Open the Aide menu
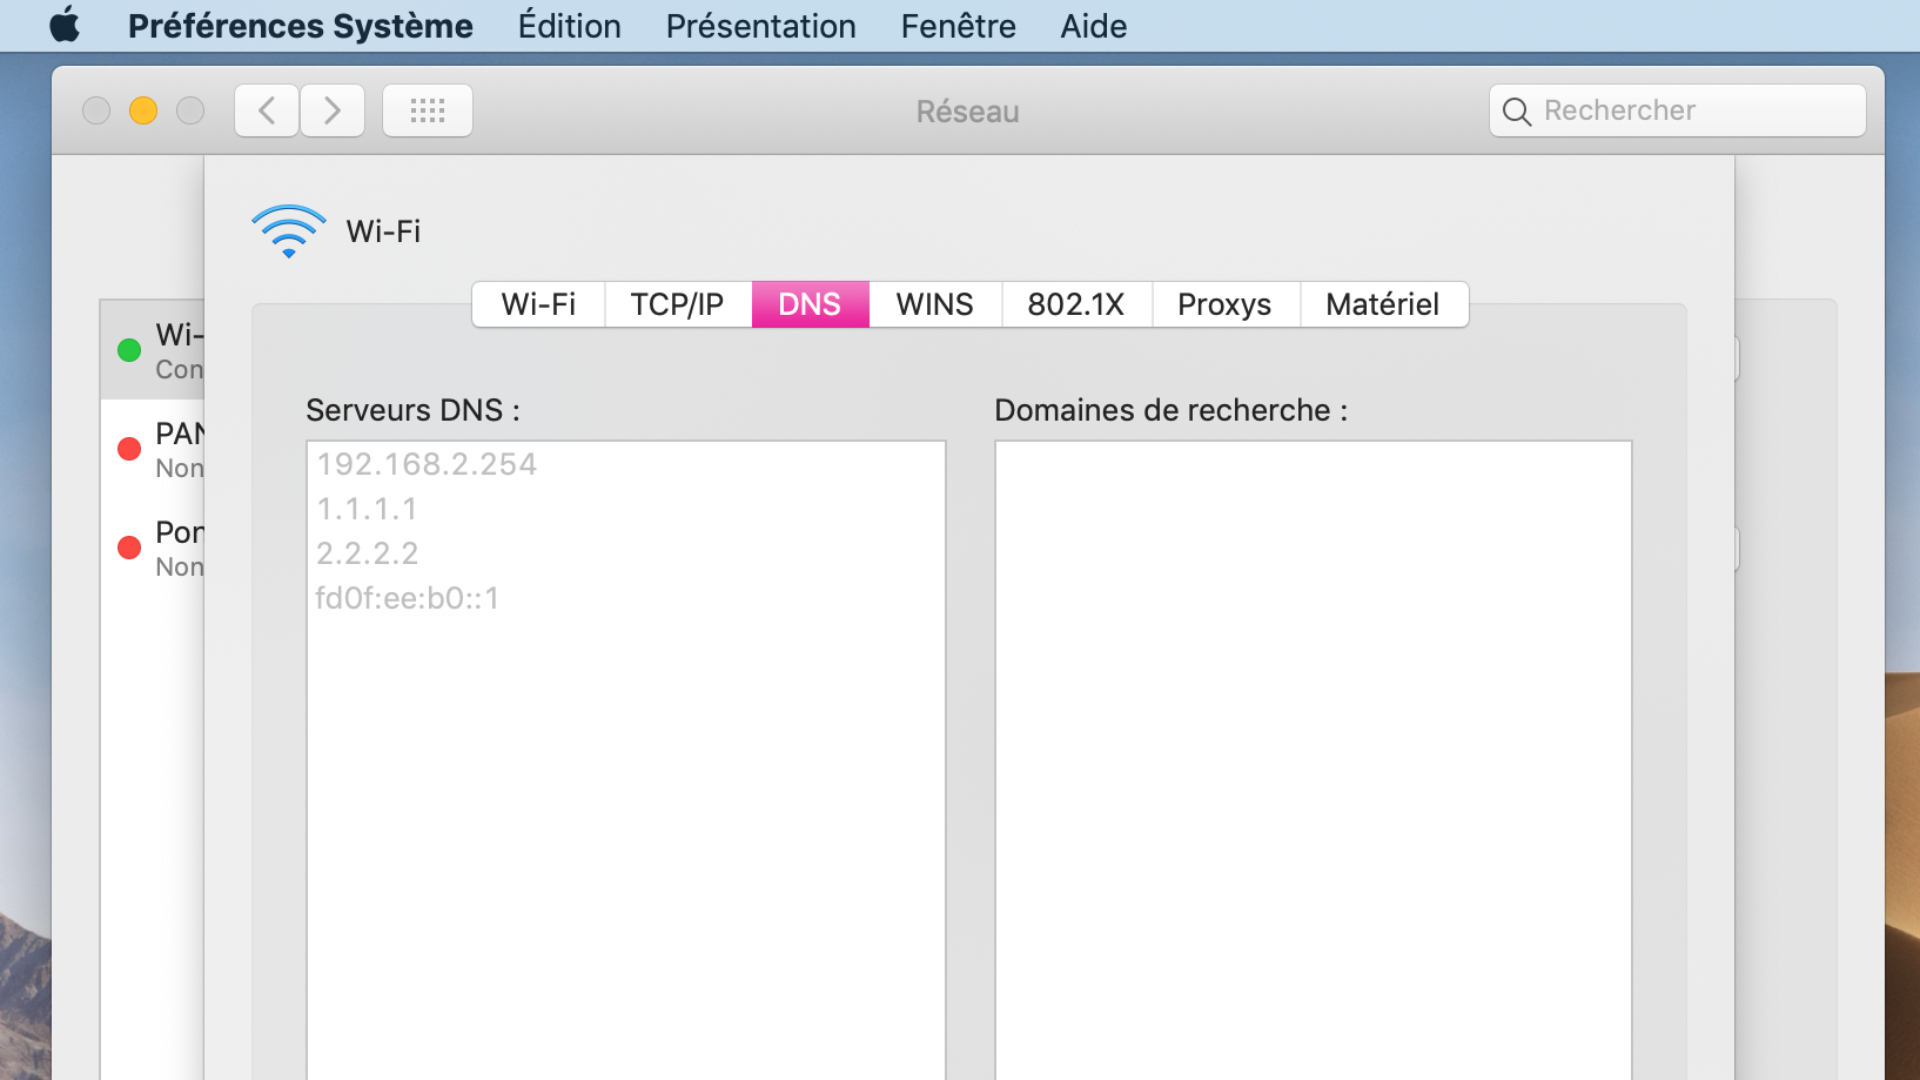 pyautogui.click(x=1093, y=26)
